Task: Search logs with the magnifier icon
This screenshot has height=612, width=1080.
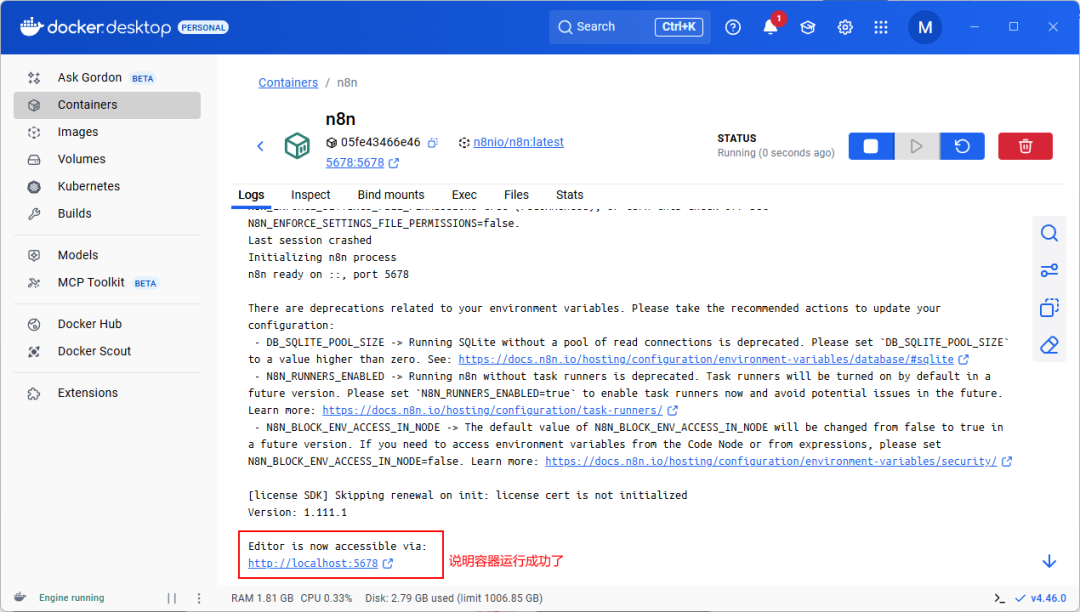Action: (1049, 233)
